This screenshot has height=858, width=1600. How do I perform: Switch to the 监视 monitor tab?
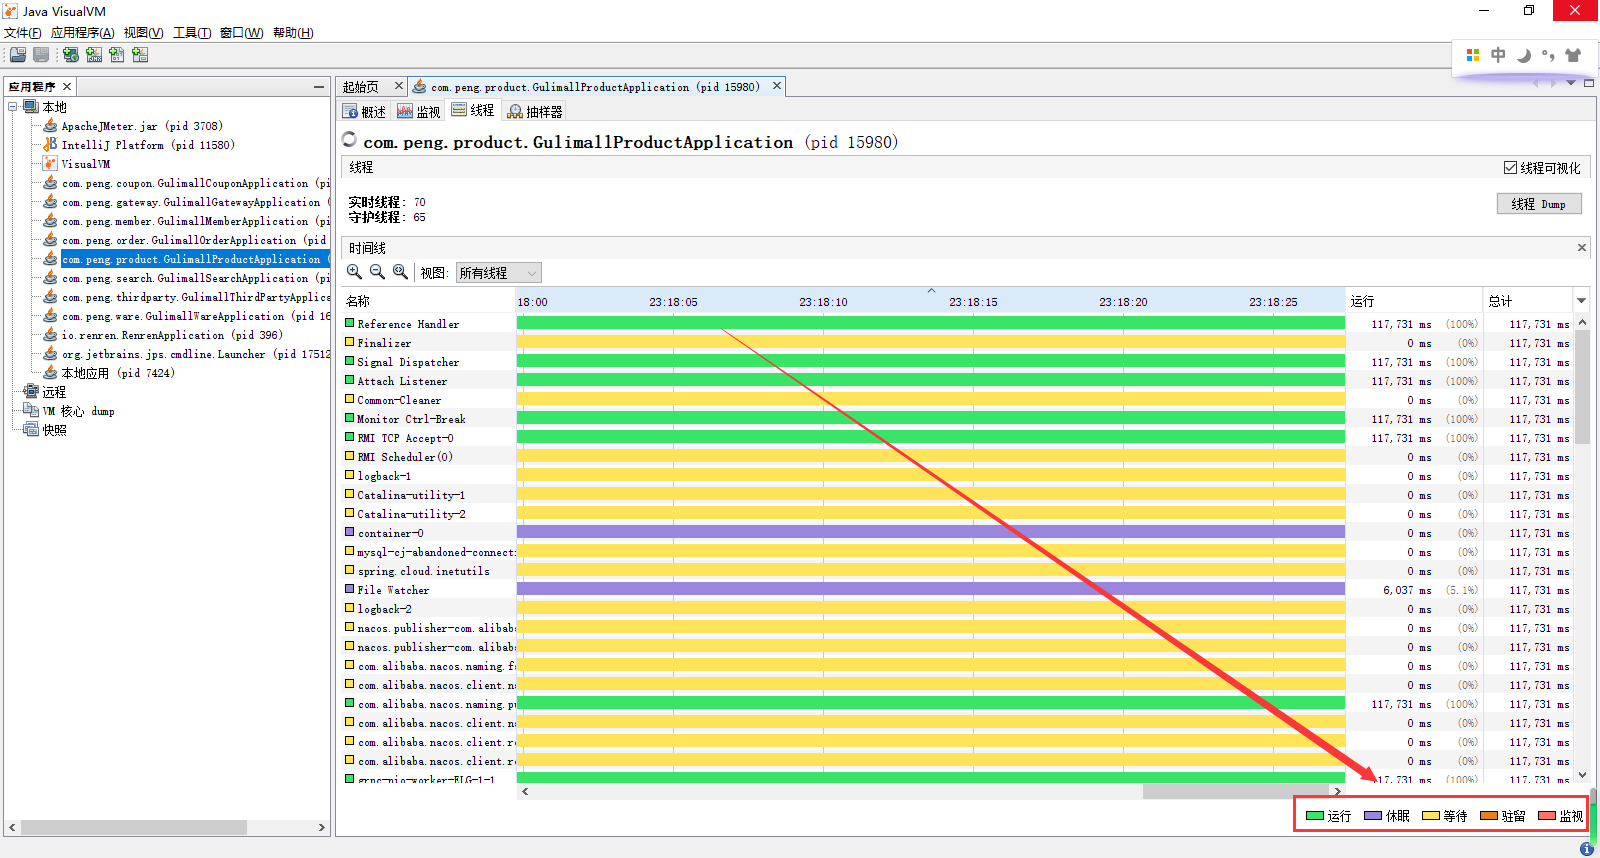[419, 111]
